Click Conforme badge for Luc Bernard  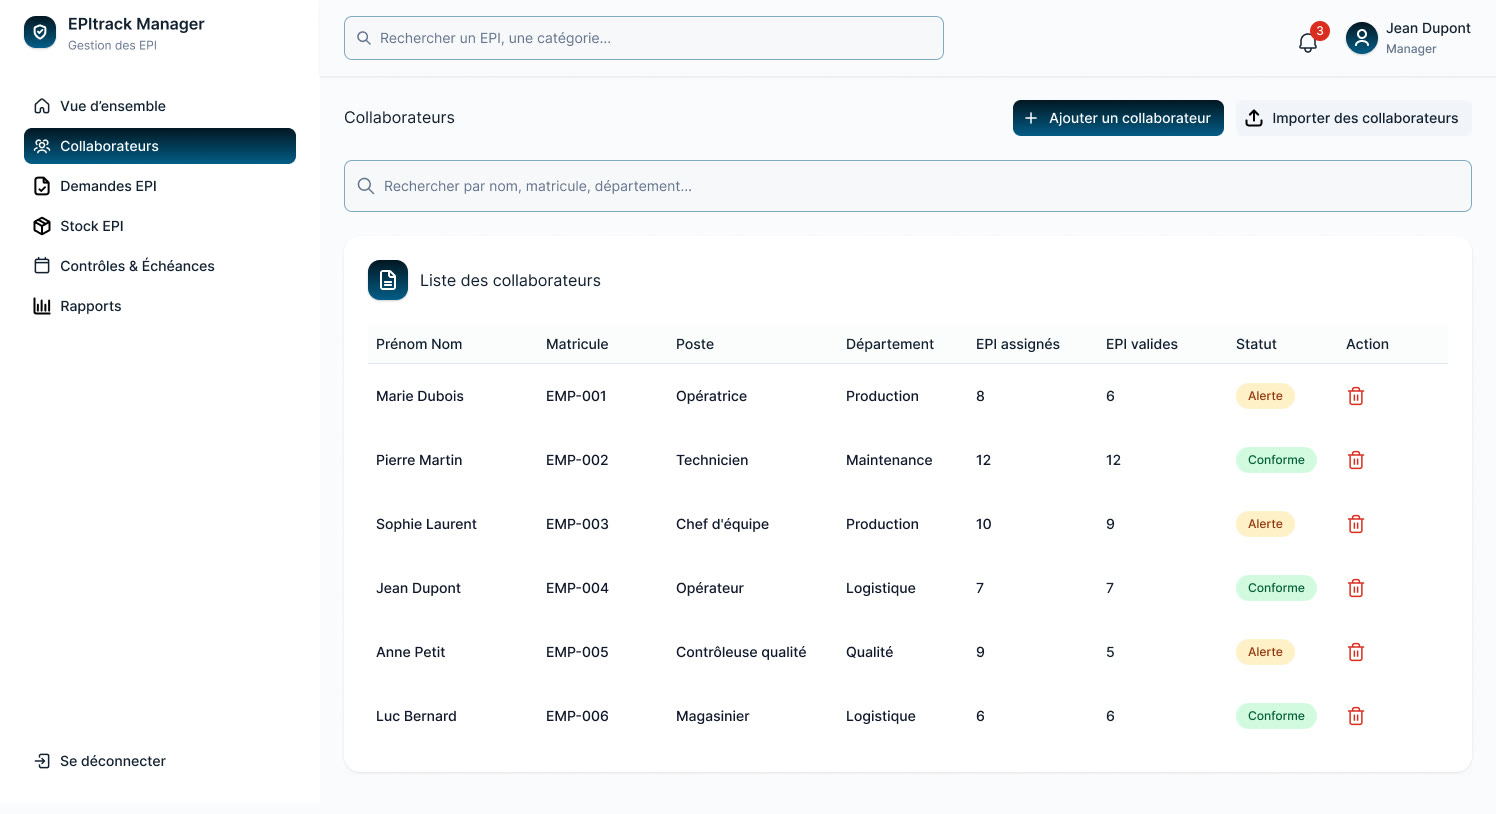[x=1276, y=716]
